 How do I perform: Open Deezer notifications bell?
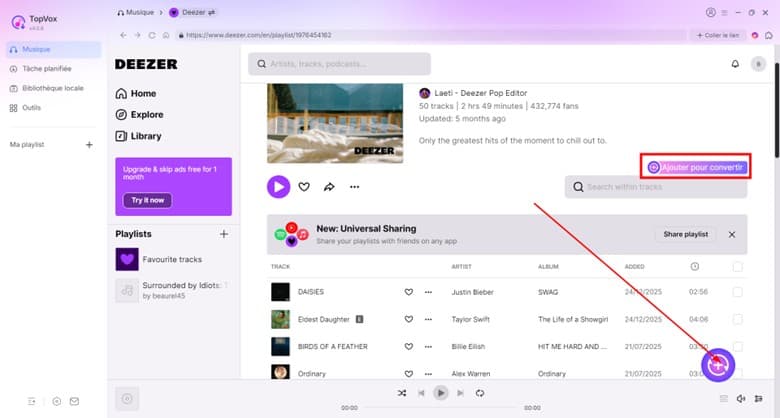pos(735,64)
